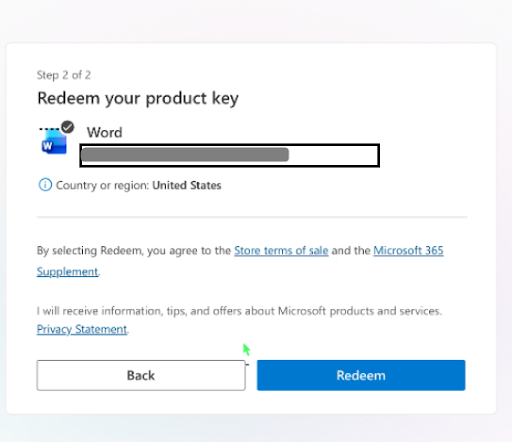512x442 pixels.
Task: Click the horizontal divider line
Action: 252,217
